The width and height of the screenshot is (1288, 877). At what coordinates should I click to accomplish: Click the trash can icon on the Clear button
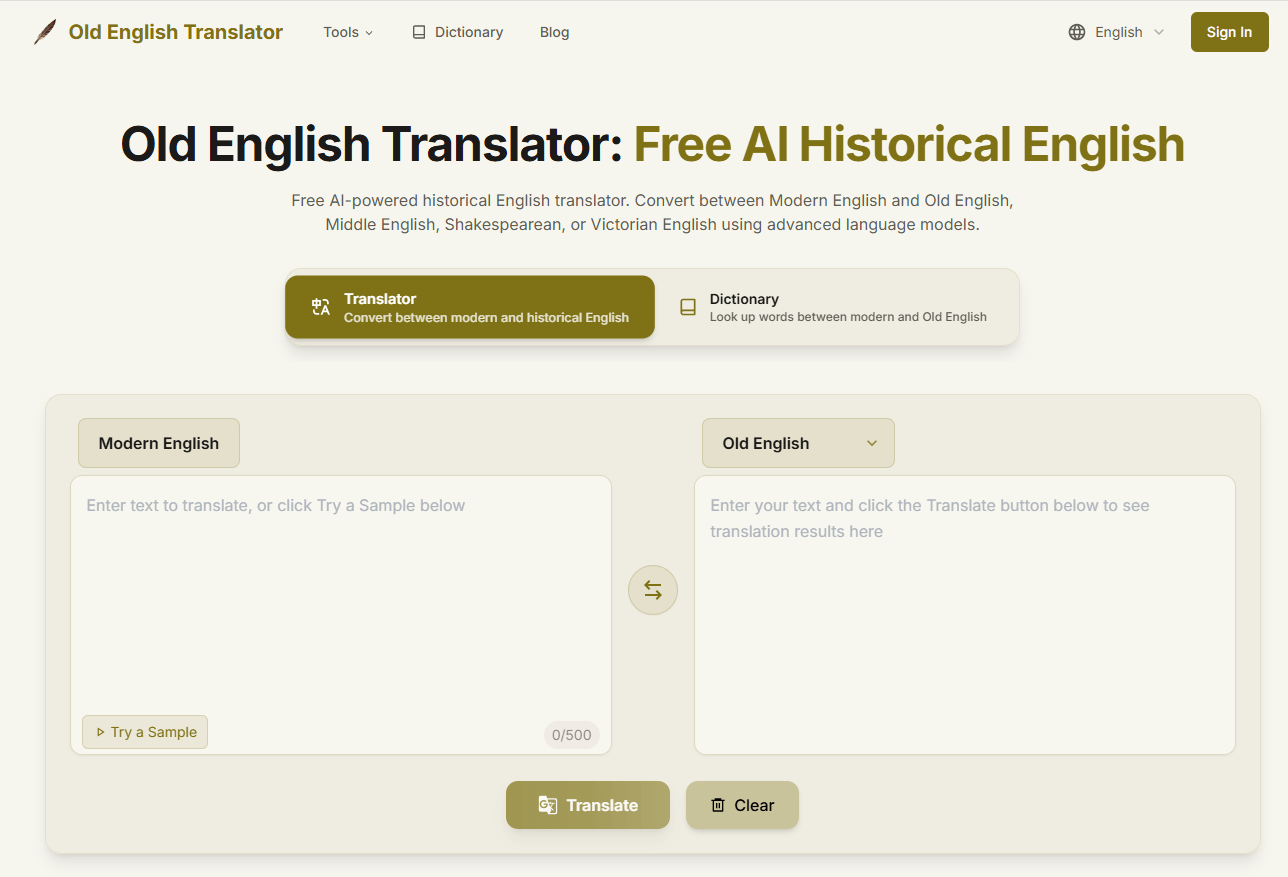718,805
